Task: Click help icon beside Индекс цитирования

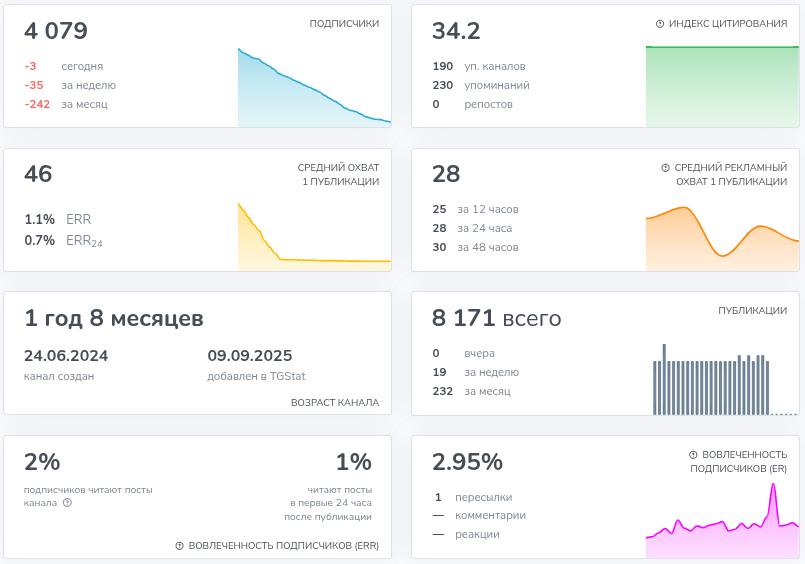Action: (660, 24)
